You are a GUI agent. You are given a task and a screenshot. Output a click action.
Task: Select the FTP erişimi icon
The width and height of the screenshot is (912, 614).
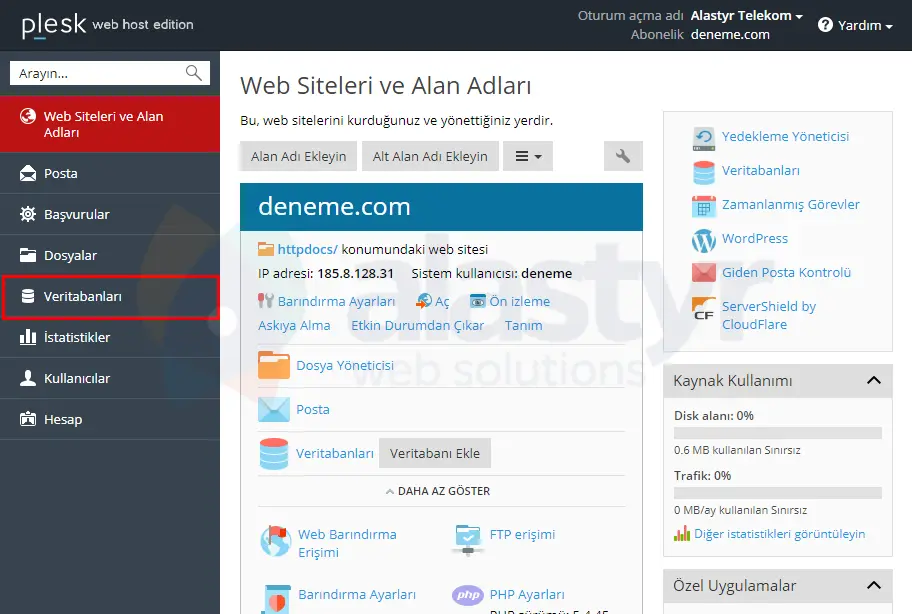pyautogui.click(x=467, y=535)
